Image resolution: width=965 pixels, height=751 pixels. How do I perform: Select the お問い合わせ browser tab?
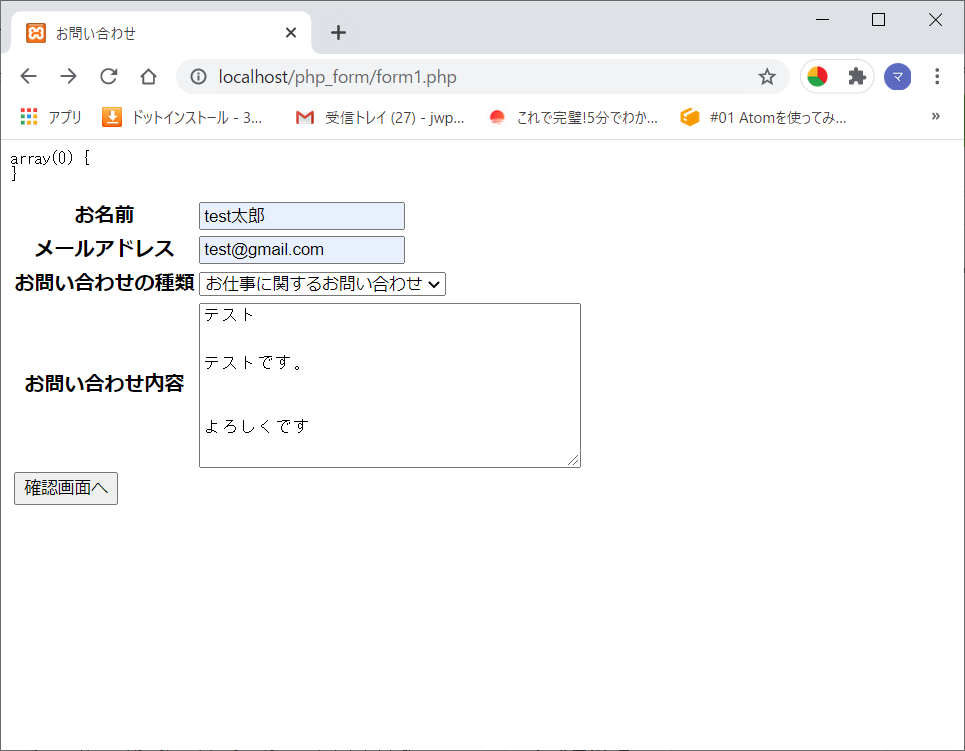pos(161,33)
